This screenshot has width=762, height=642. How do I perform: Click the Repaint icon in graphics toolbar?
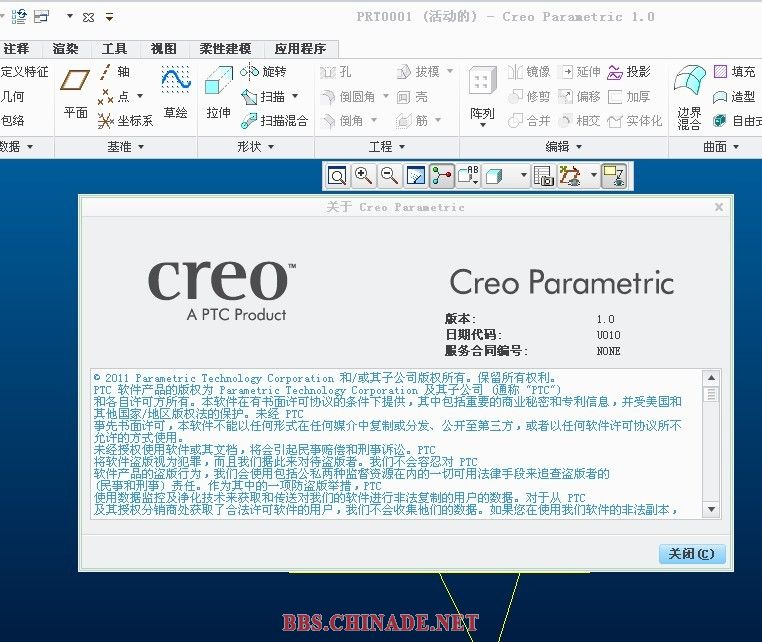[x=416, y=176]
